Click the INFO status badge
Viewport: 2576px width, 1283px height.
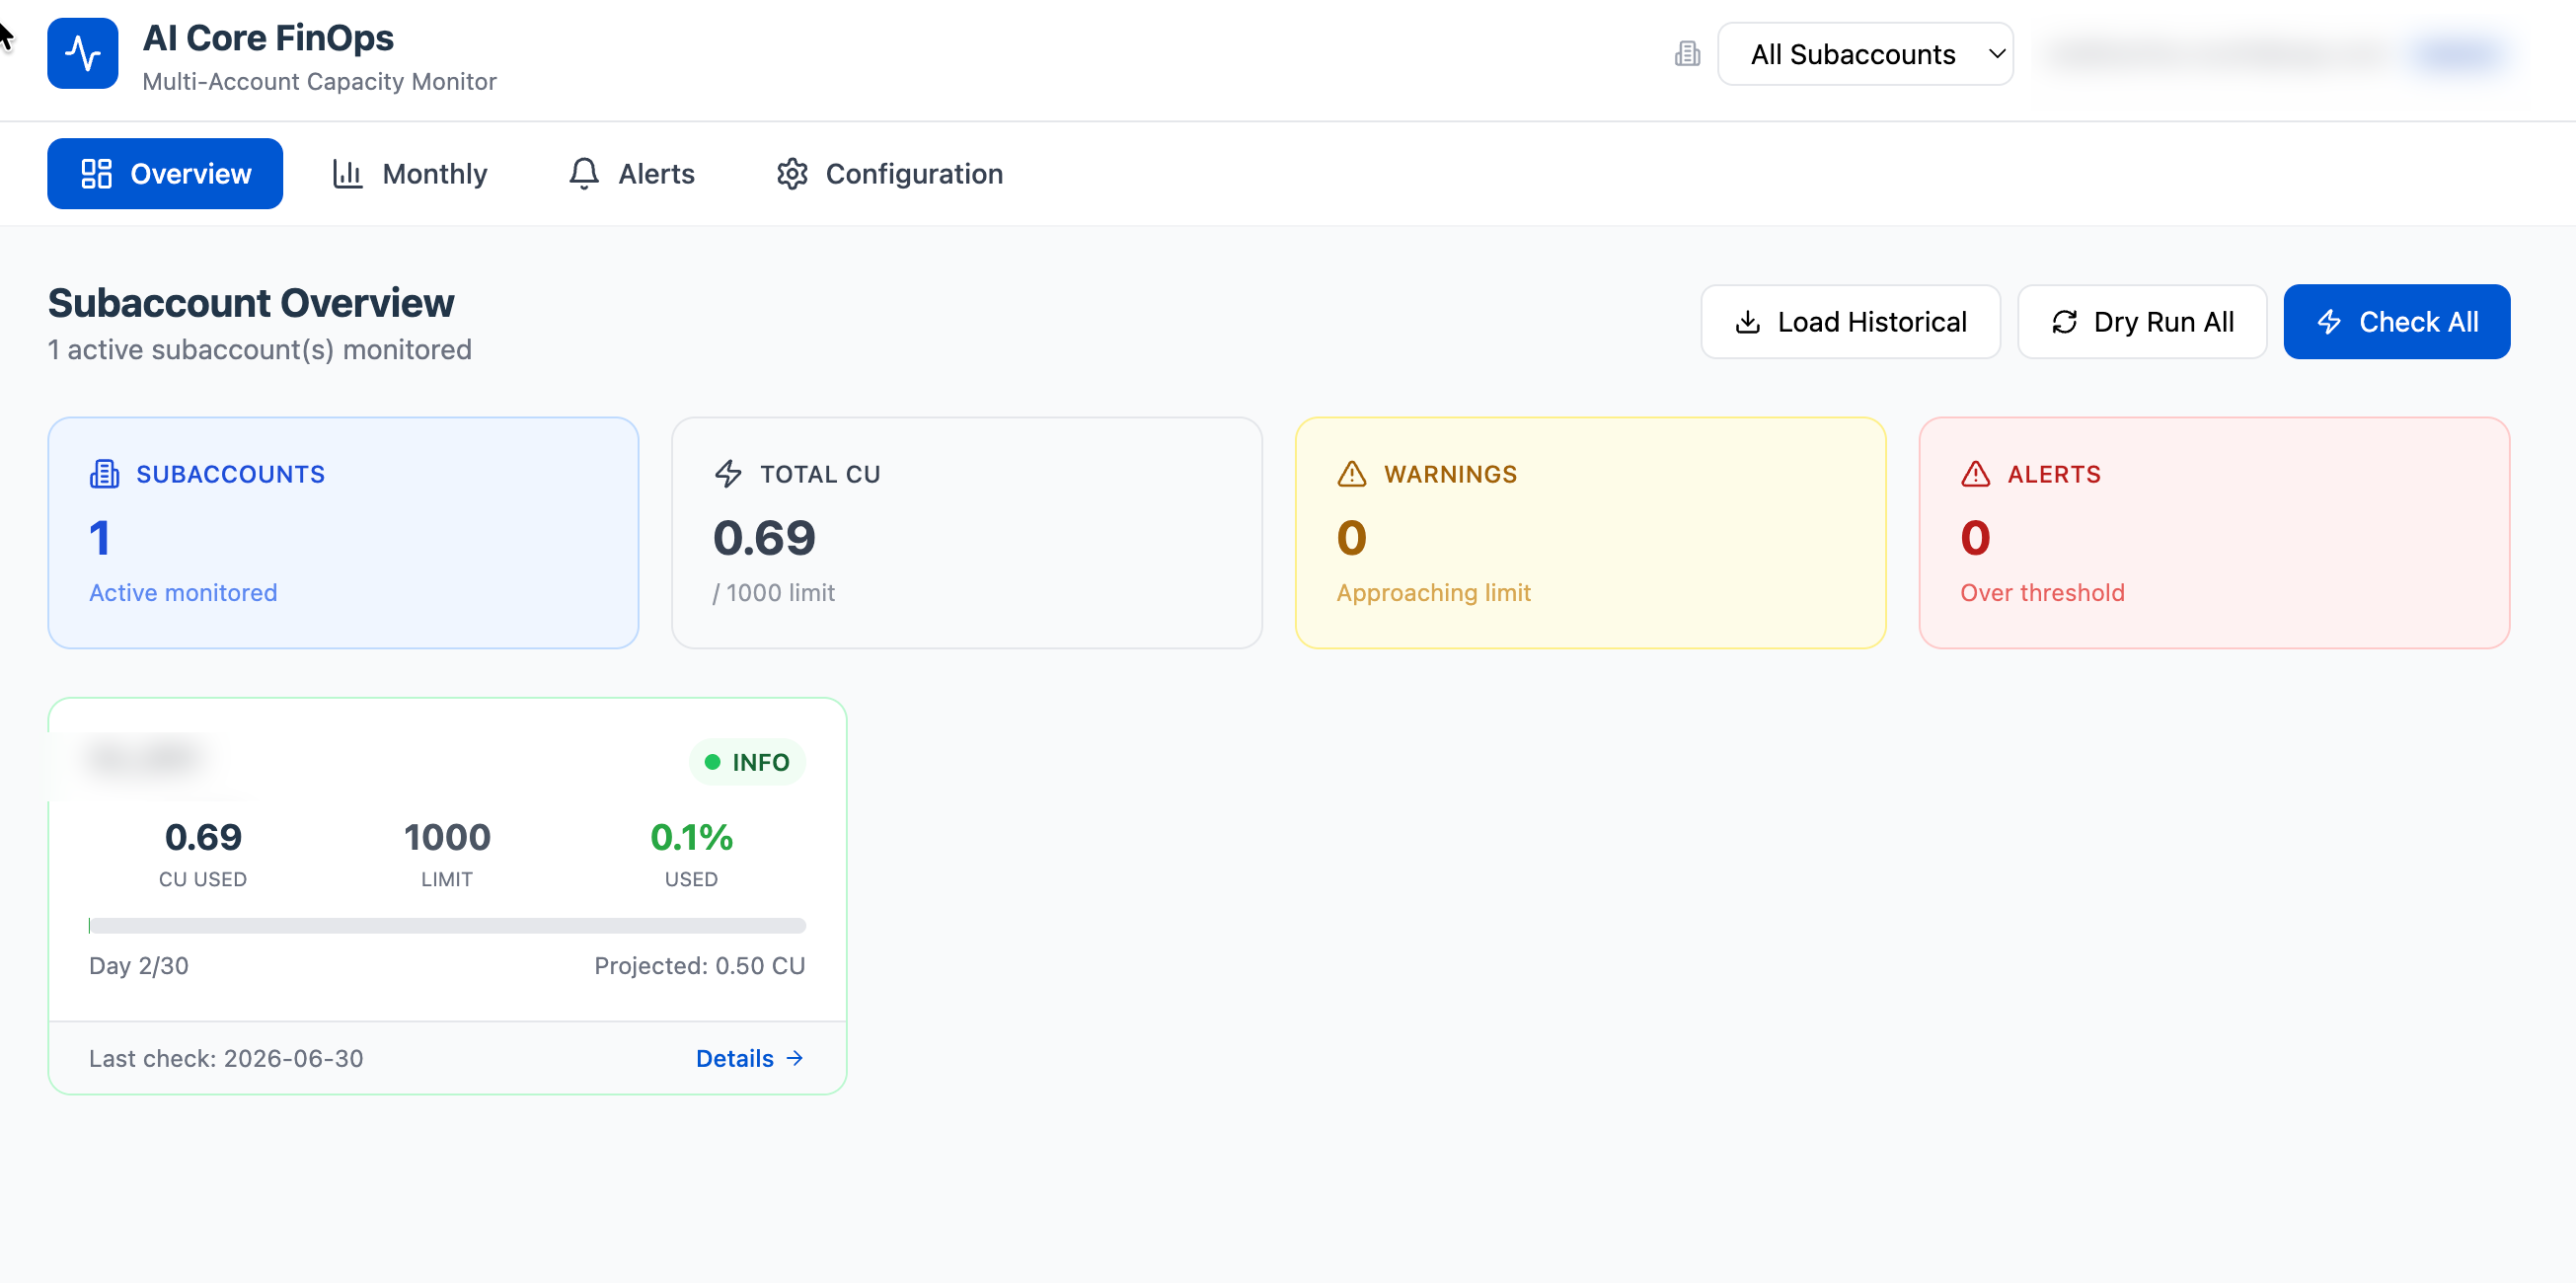pos(747,763)
